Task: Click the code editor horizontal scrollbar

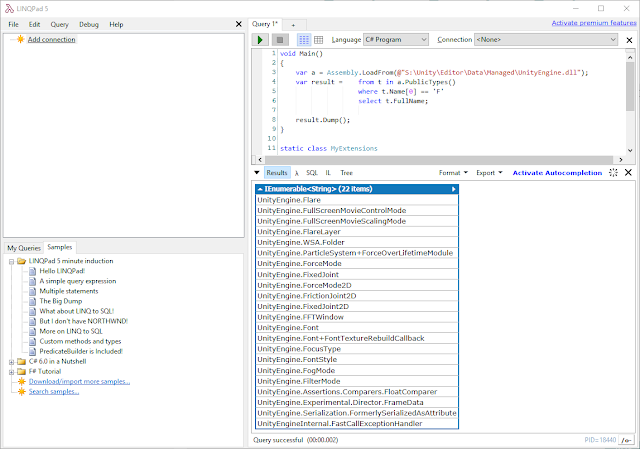Action: [439, 160]
